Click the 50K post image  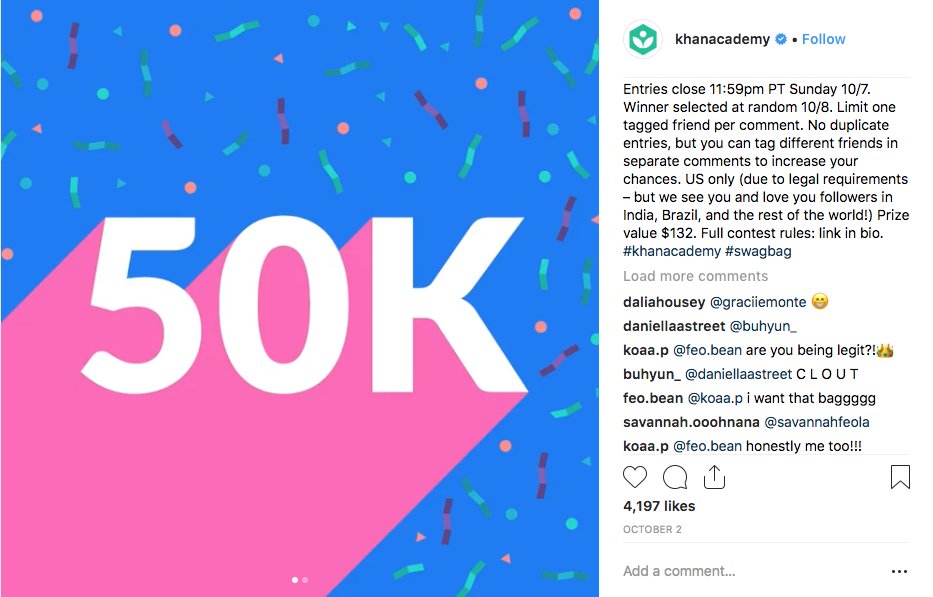300,300
